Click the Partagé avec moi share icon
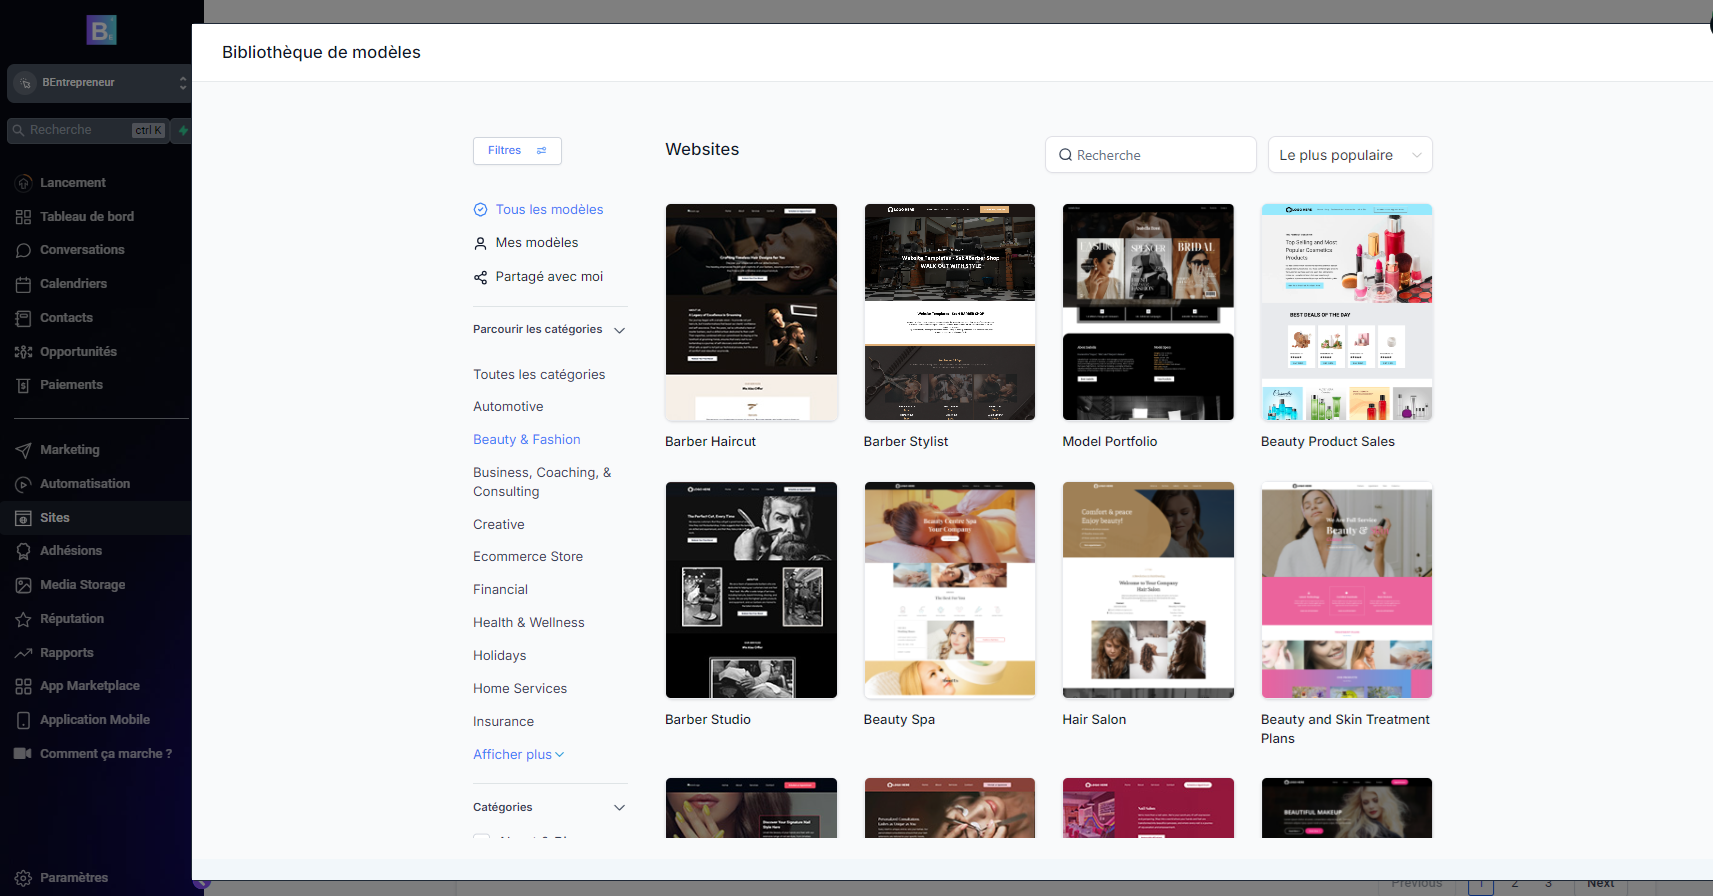This screenshot has height=896, width=1713. click(480, 277)
